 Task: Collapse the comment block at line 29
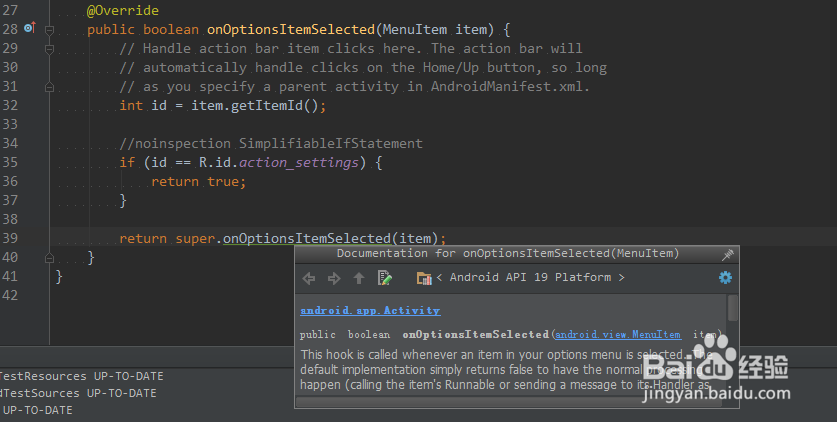coord(49,49)
